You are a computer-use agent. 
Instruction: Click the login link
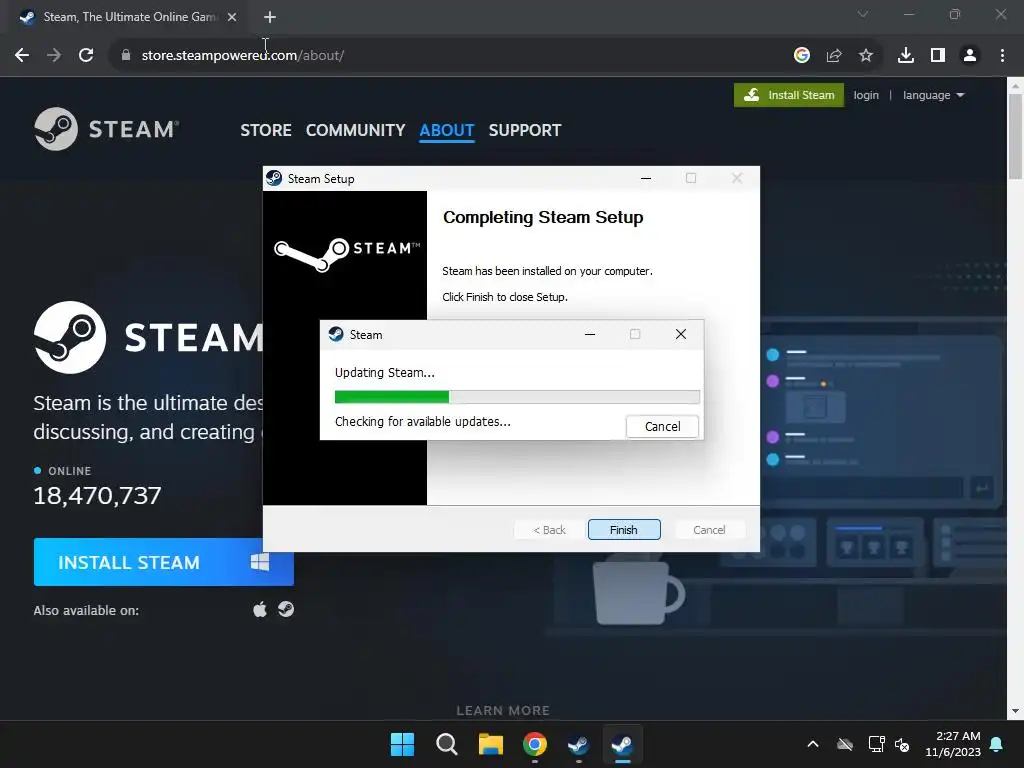coord(866,95)
